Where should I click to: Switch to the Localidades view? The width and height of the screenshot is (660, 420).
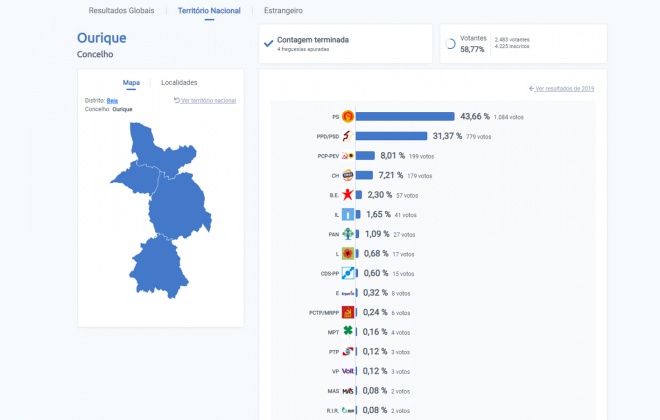pos(179,82)
